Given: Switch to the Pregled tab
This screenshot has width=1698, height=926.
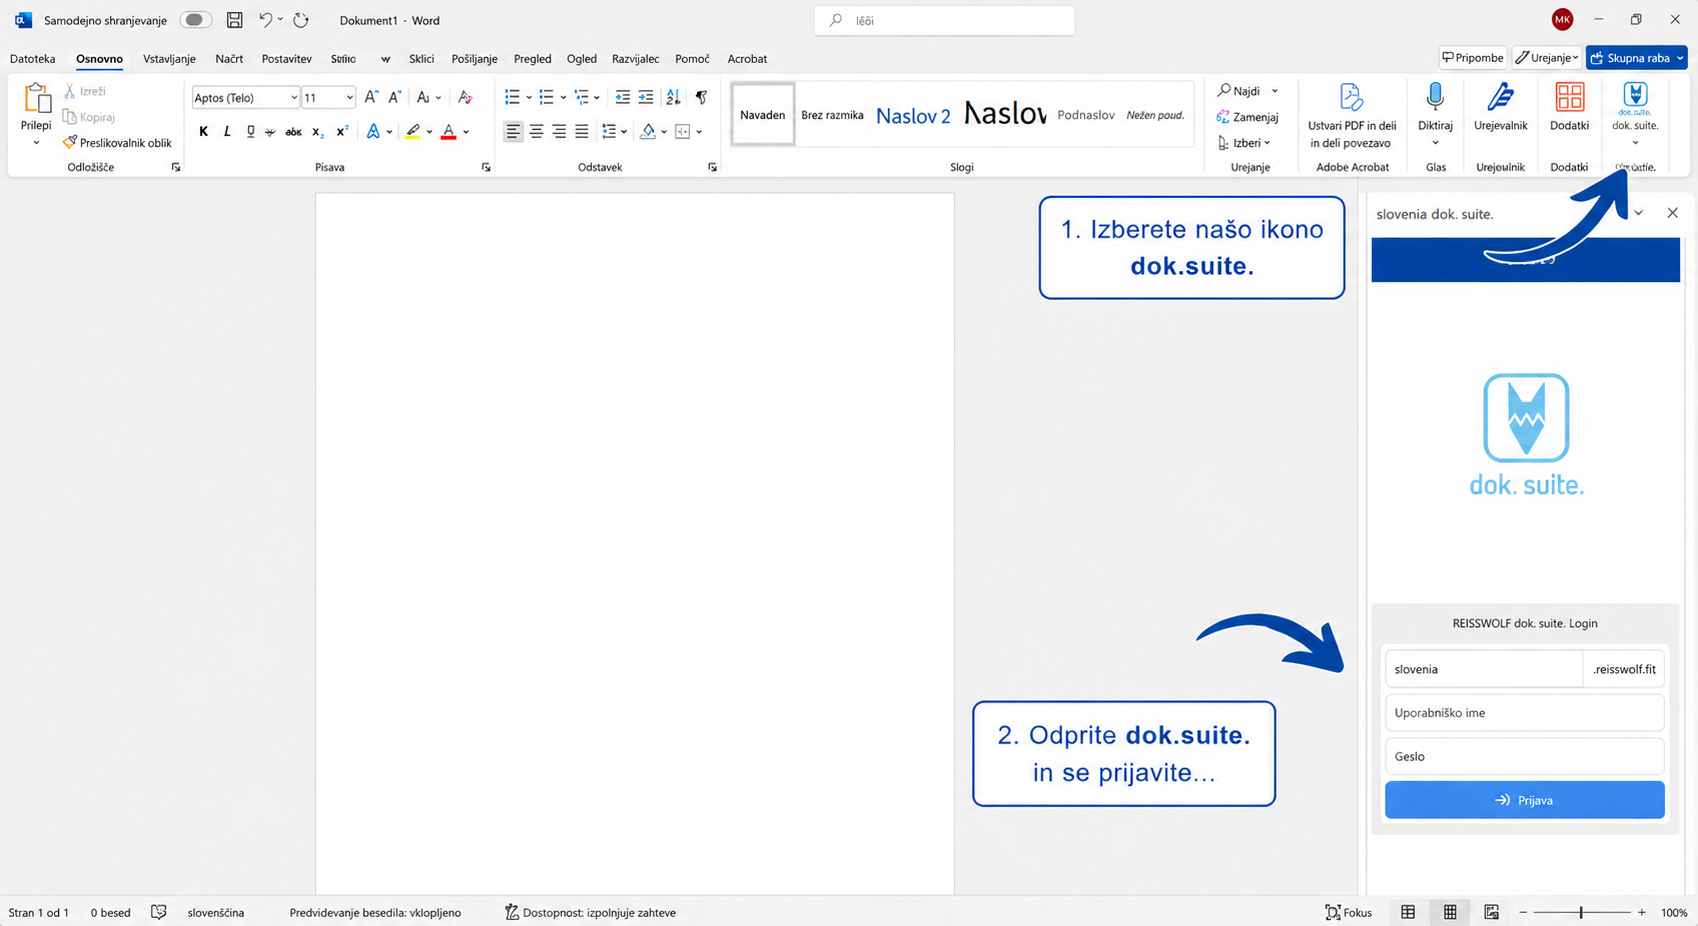Looking at the screenshot, I should click(x=532, y=59).
